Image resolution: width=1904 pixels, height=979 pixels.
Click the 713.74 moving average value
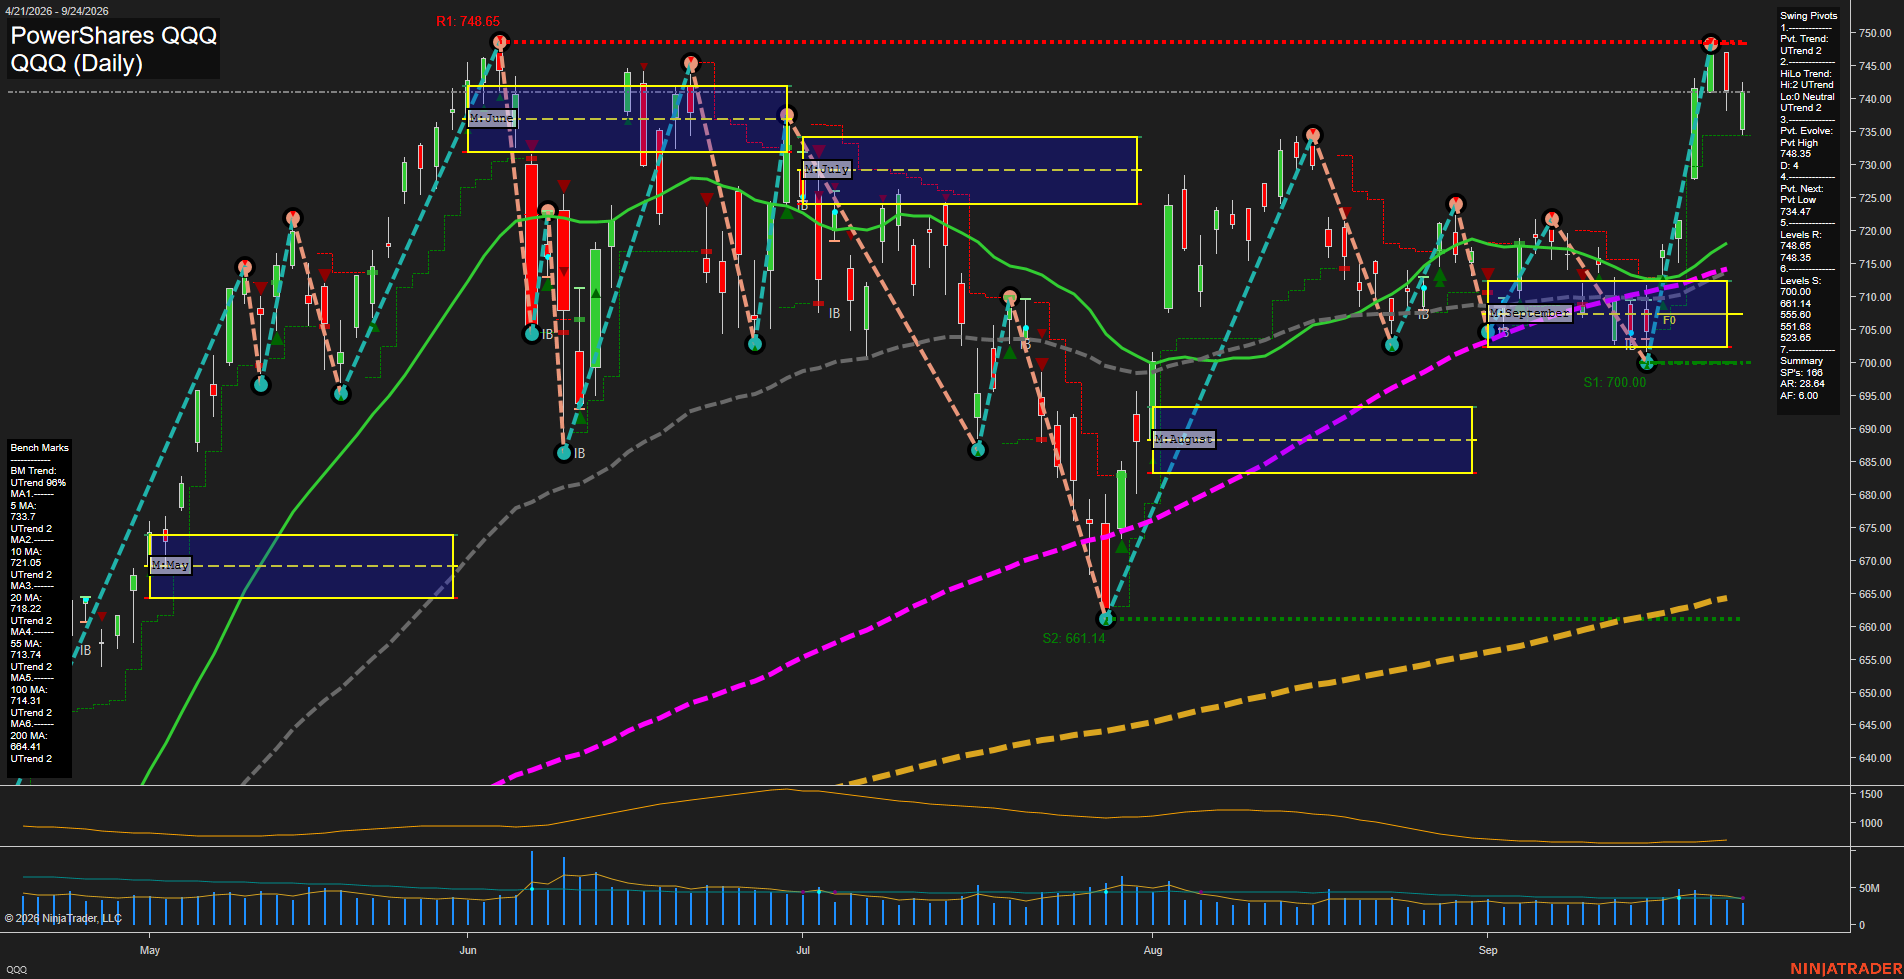pyautogui.click(x=25, y=655)
